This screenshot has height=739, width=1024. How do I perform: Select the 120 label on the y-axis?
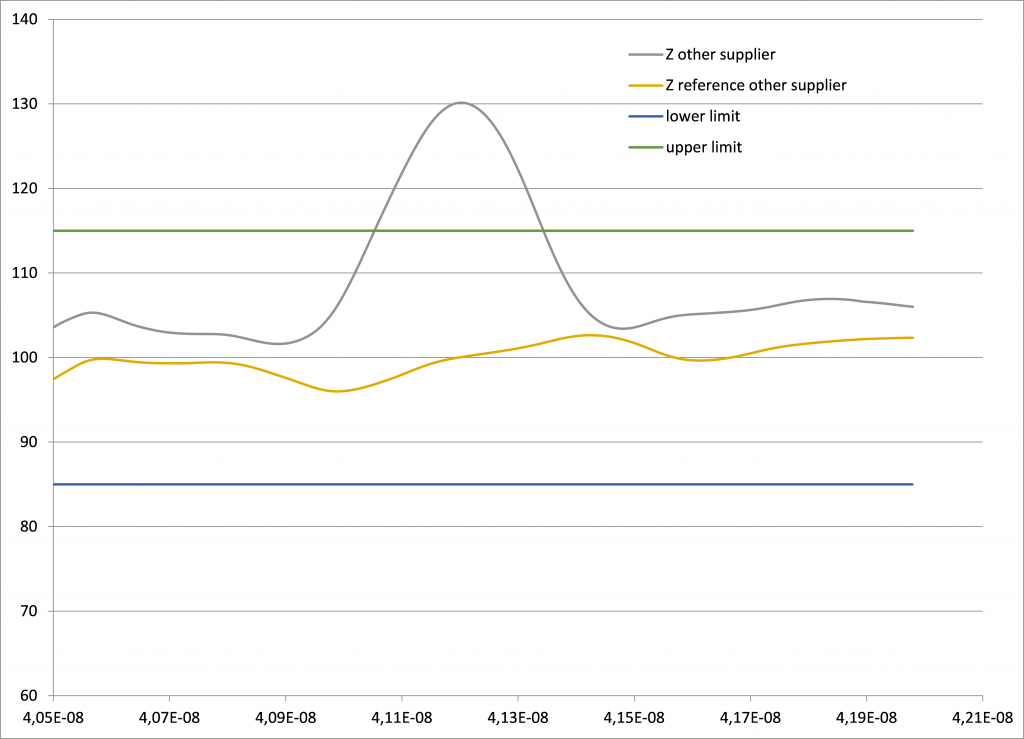[26, 188]
